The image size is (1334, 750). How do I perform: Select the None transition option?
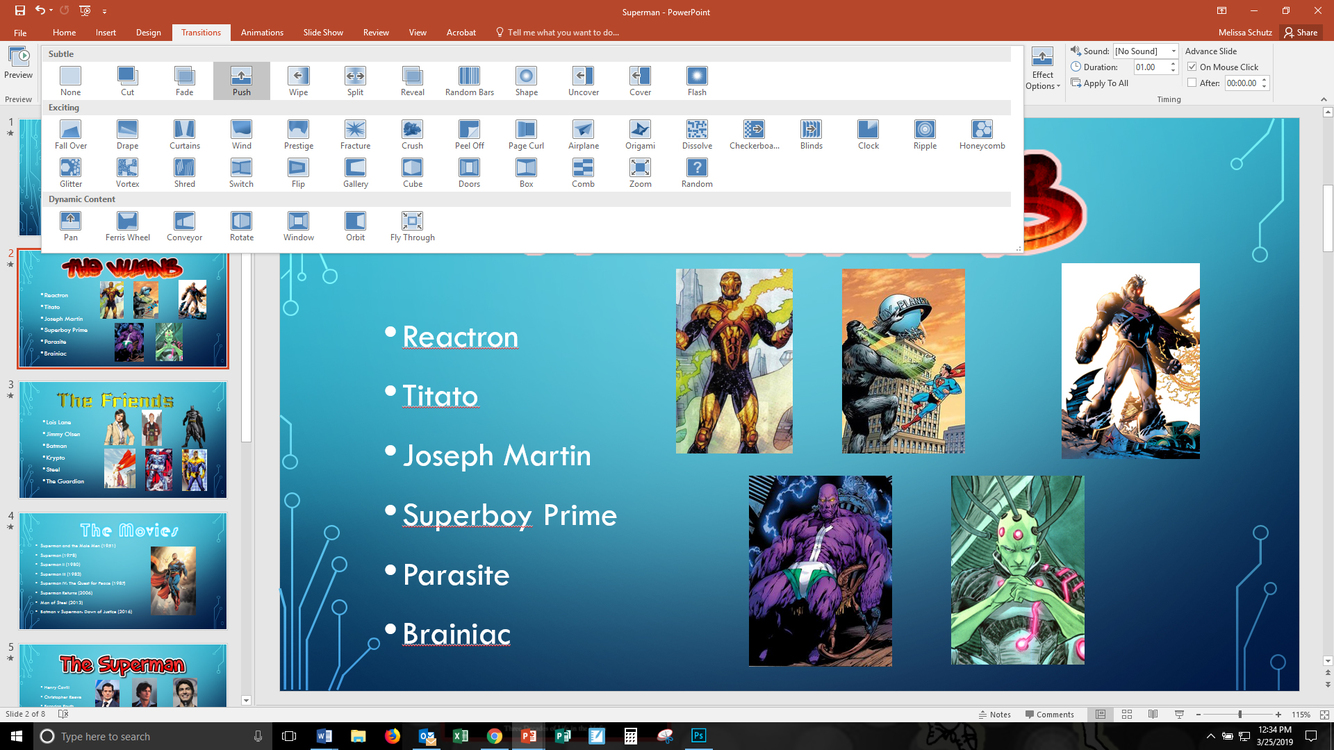coord(70,80)
